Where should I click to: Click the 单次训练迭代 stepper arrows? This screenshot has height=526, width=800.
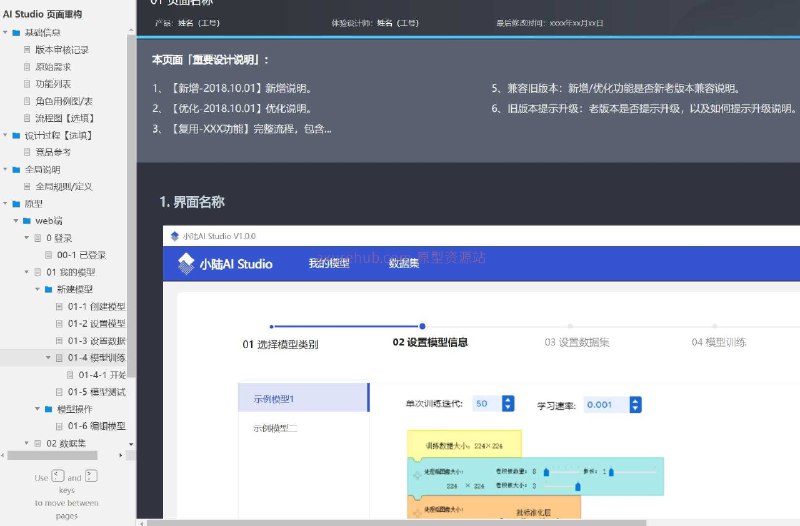pyautogui.click(x=508, y=404)
